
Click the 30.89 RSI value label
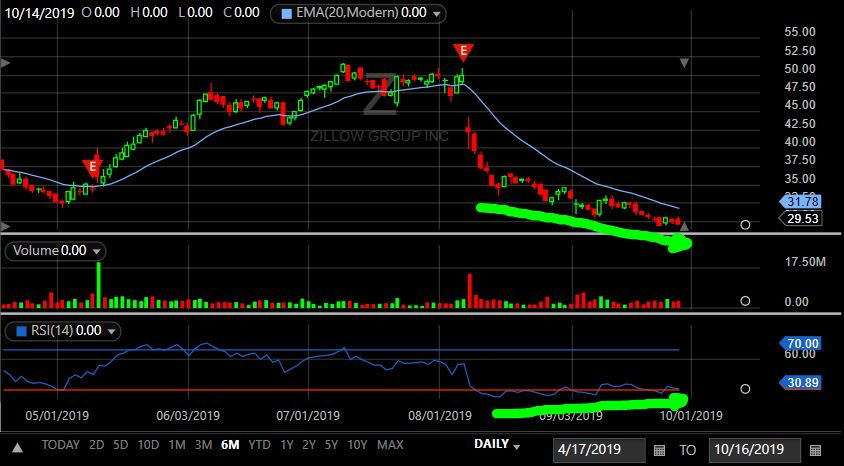(x=800, y=383)
